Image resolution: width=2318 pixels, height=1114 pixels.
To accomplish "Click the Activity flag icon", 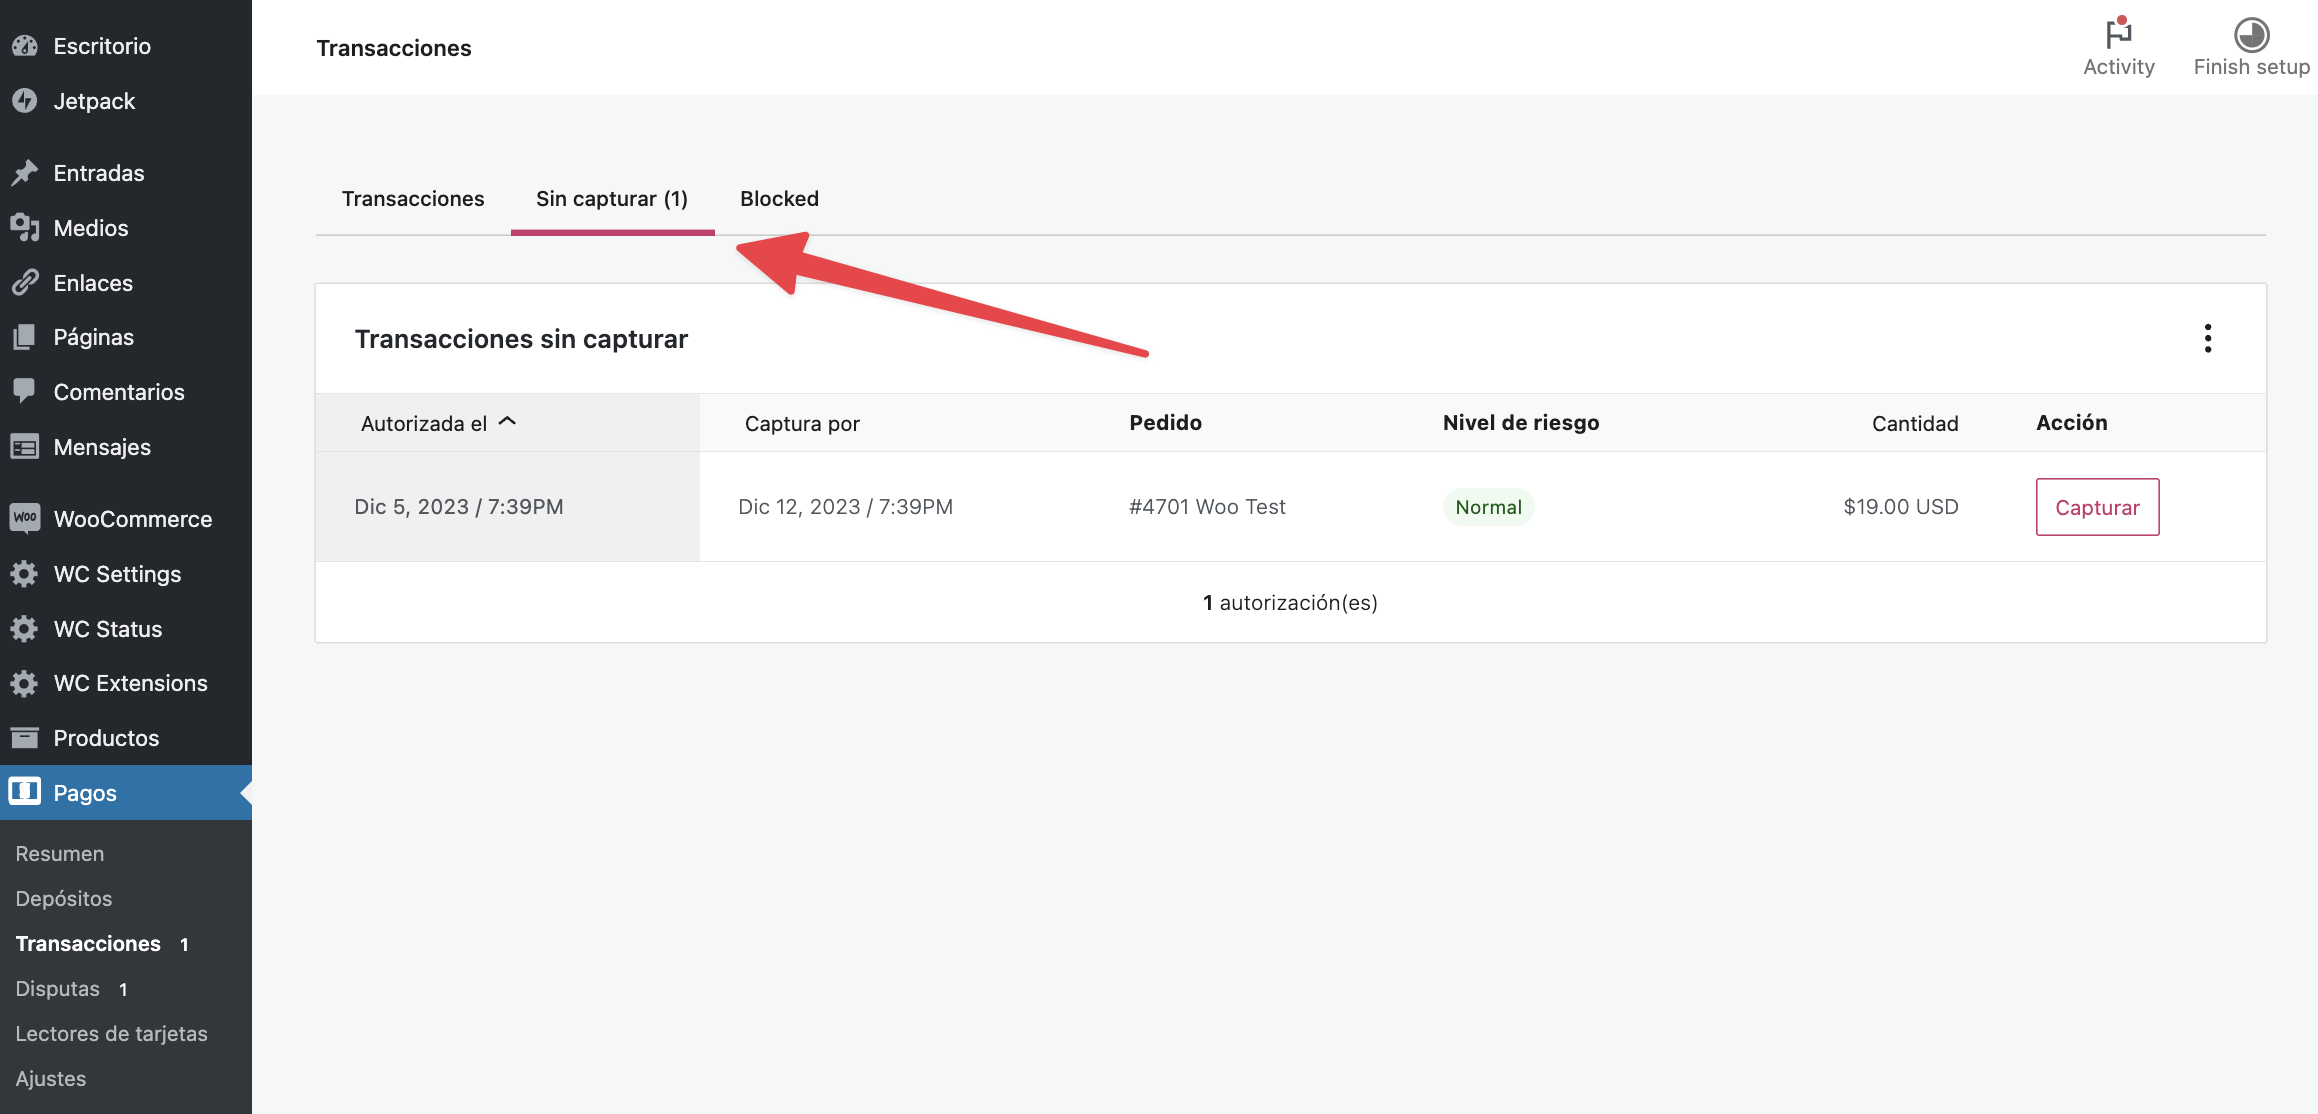I will [x=2118, y=34].
